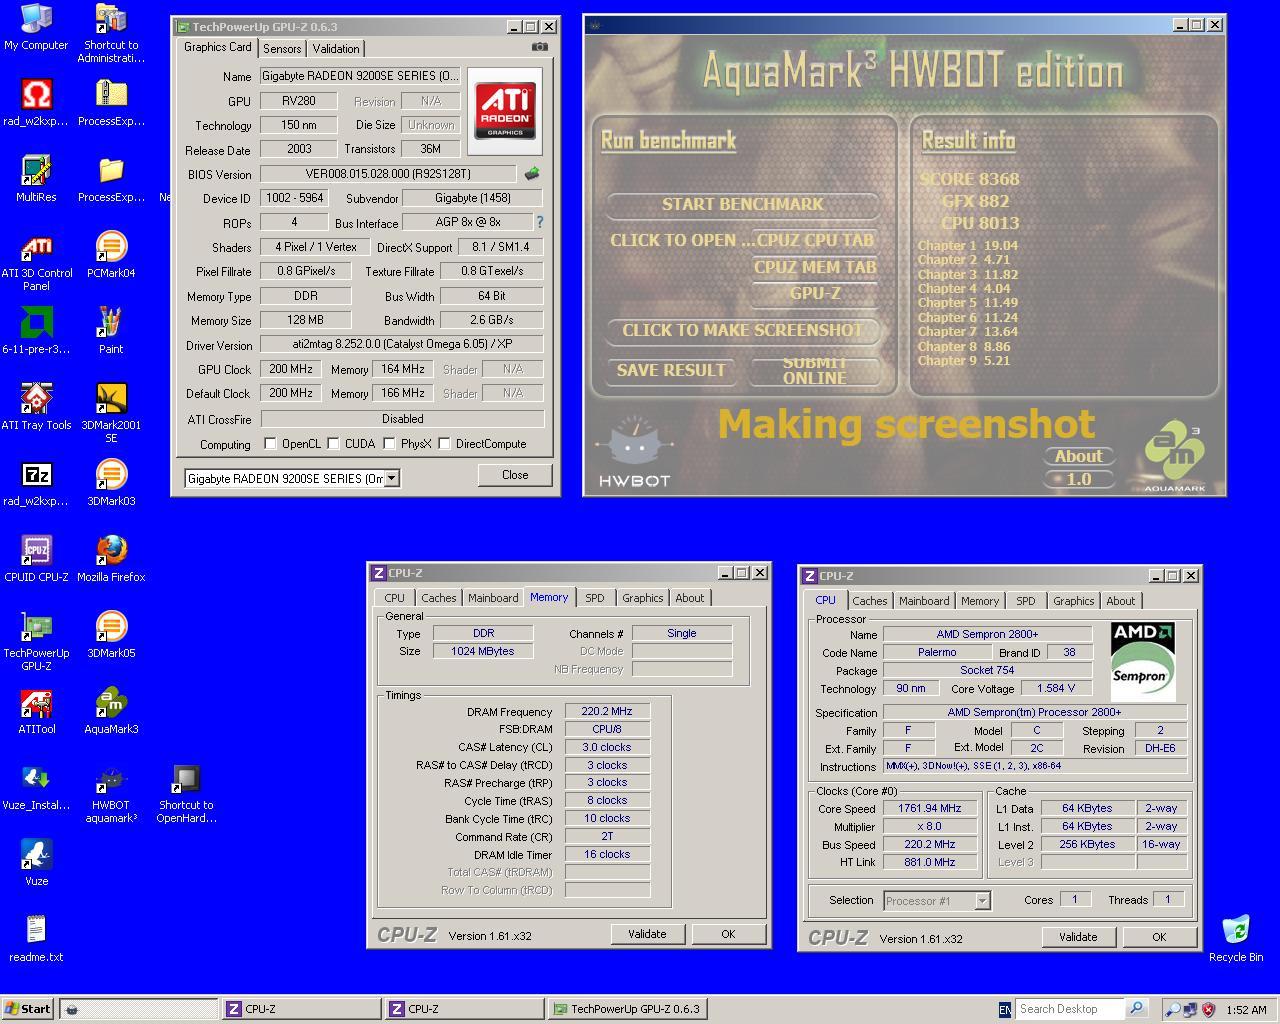Open the My Computer desktop icon
1280x1024 pixels.
tap(36, 27)
